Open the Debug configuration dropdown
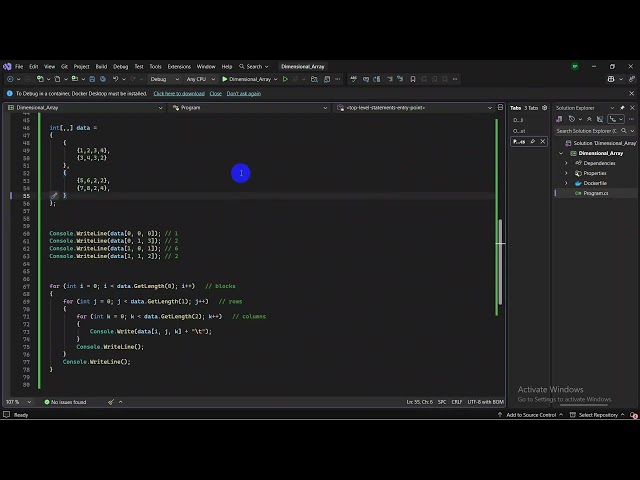640x480 pixels. [165, 79]
